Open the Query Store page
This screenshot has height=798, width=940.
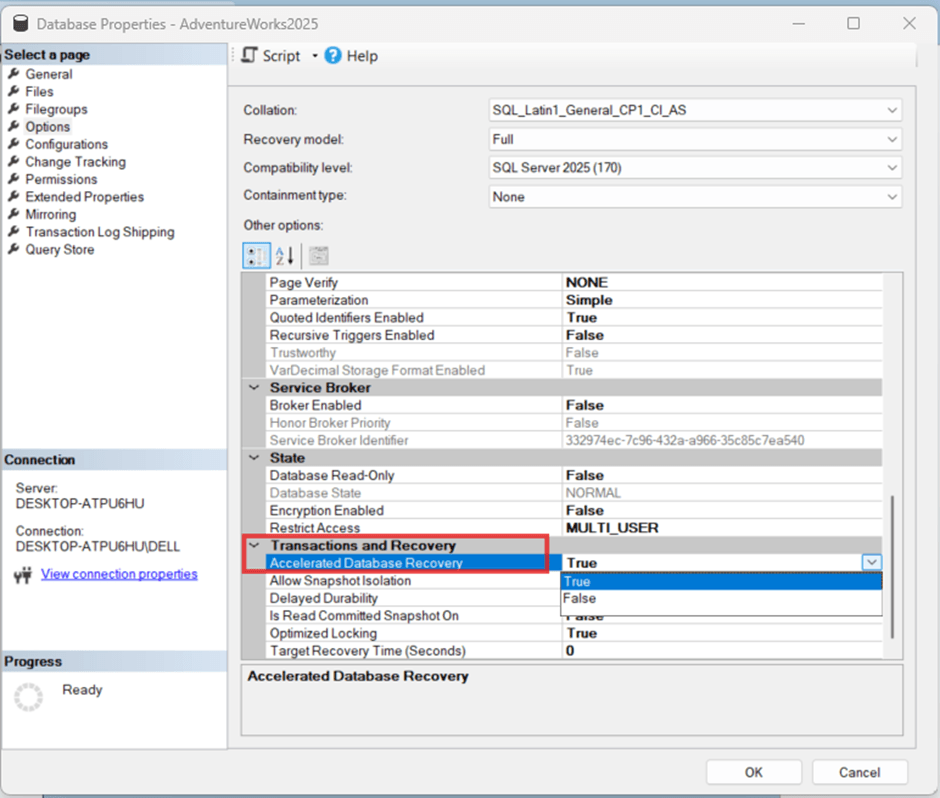click(60, 249)
